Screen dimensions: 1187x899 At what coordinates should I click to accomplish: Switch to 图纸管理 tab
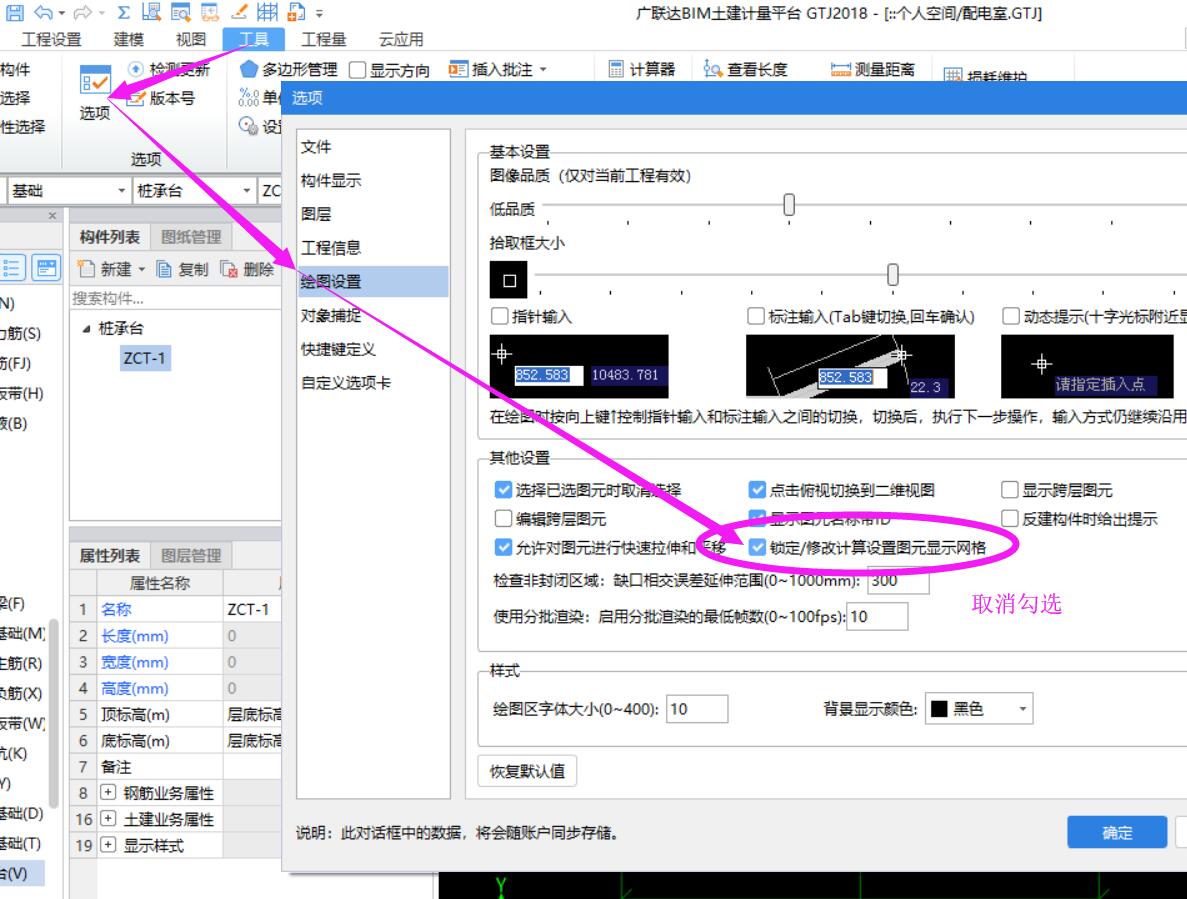(x=192, y=237)
